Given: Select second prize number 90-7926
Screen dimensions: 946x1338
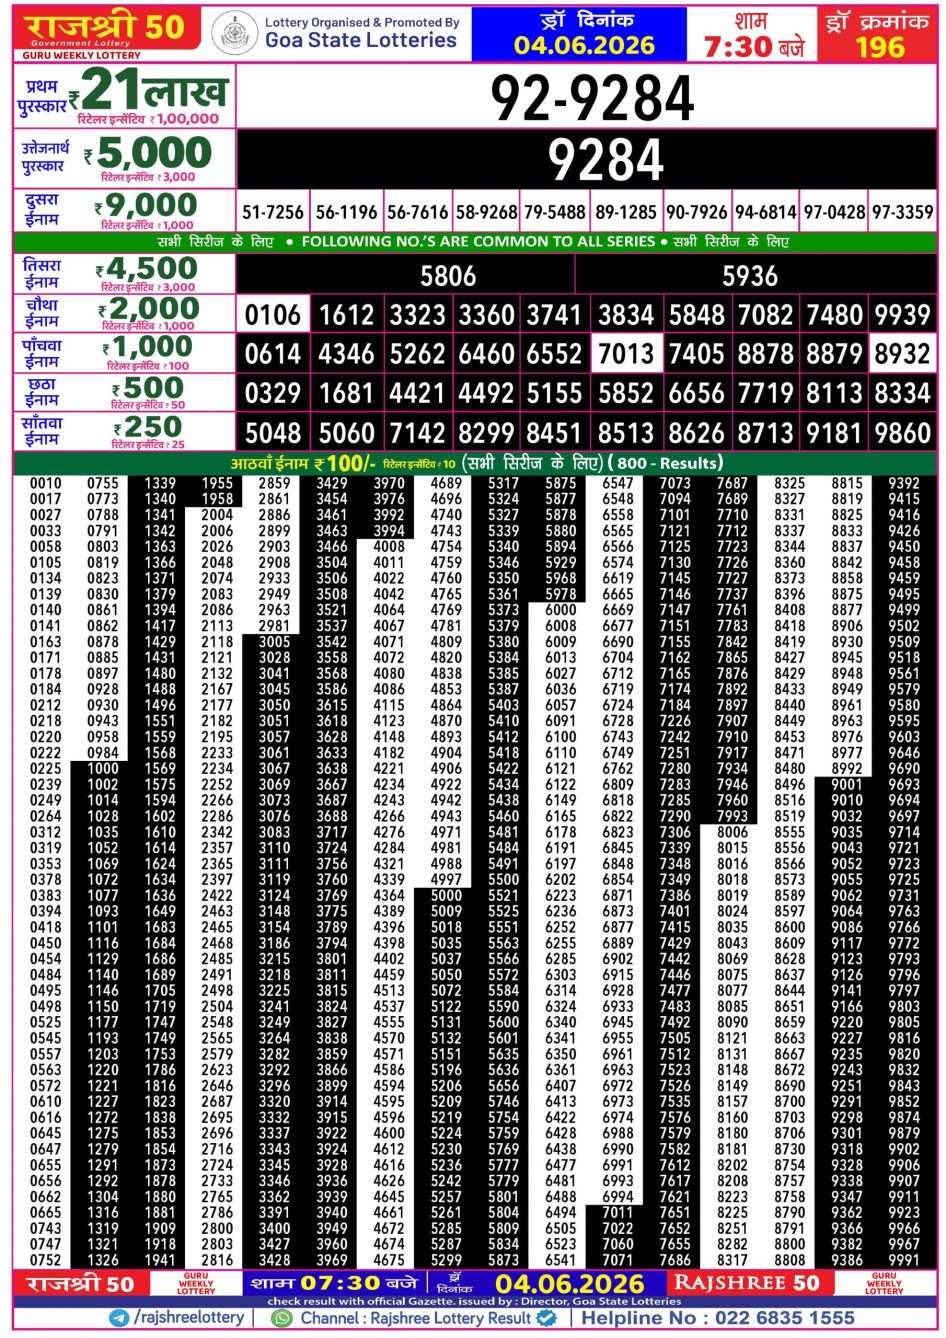Looking at the screenshot, I should click(x=697, y=212).
